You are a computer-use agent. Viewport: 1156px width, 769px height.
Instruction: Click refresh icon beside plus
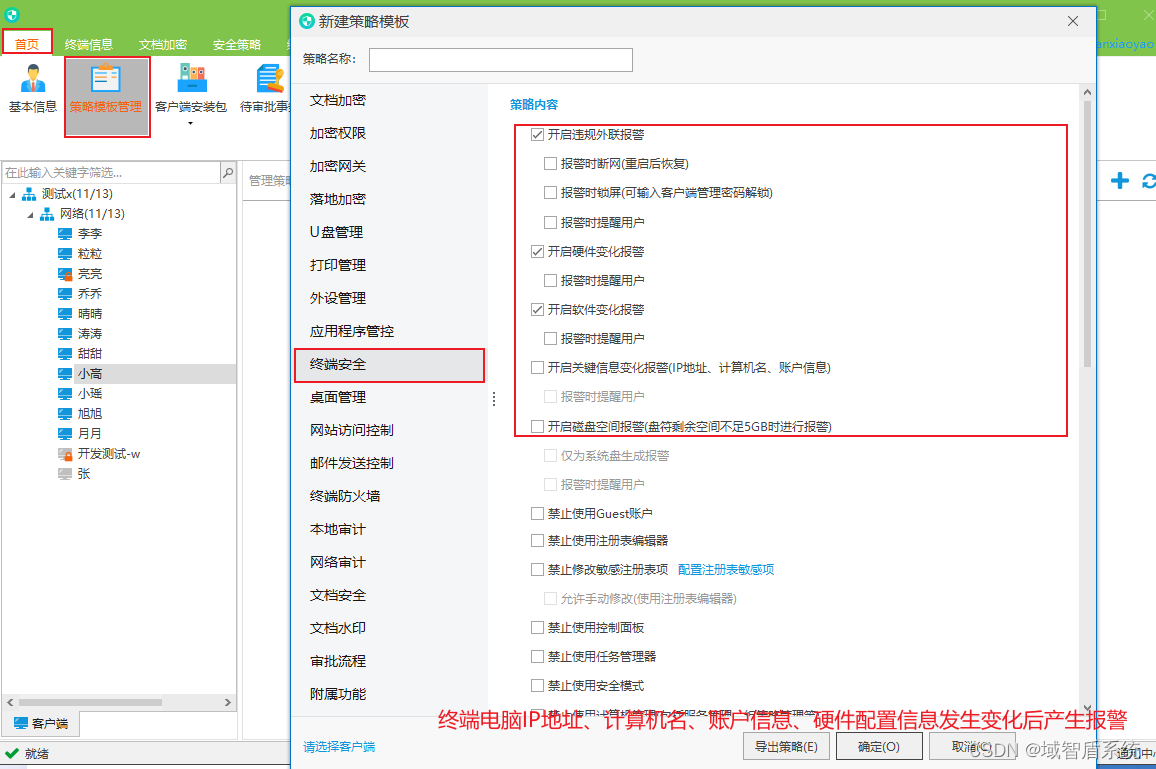[x=1149, y=181]
